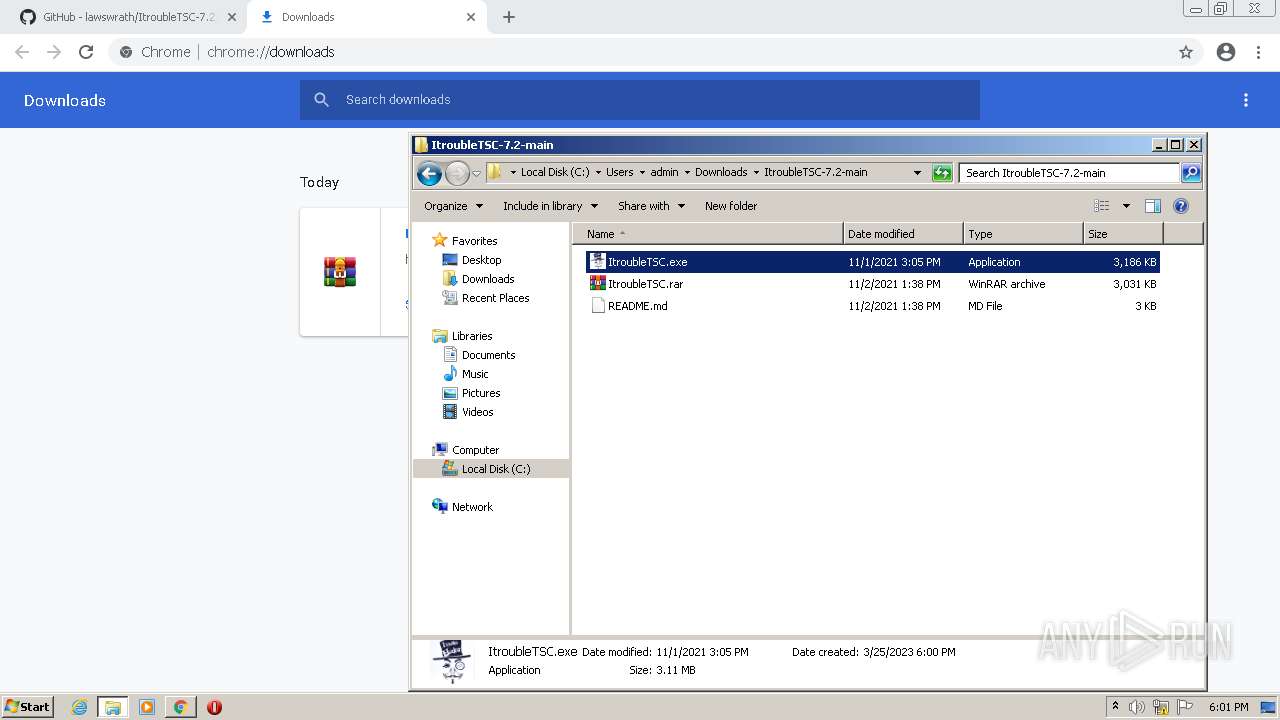Click the ItroubleTSC.exe file icon
Screen dimensions: 1280x720
pyautogui.click(x=598, y=262)
